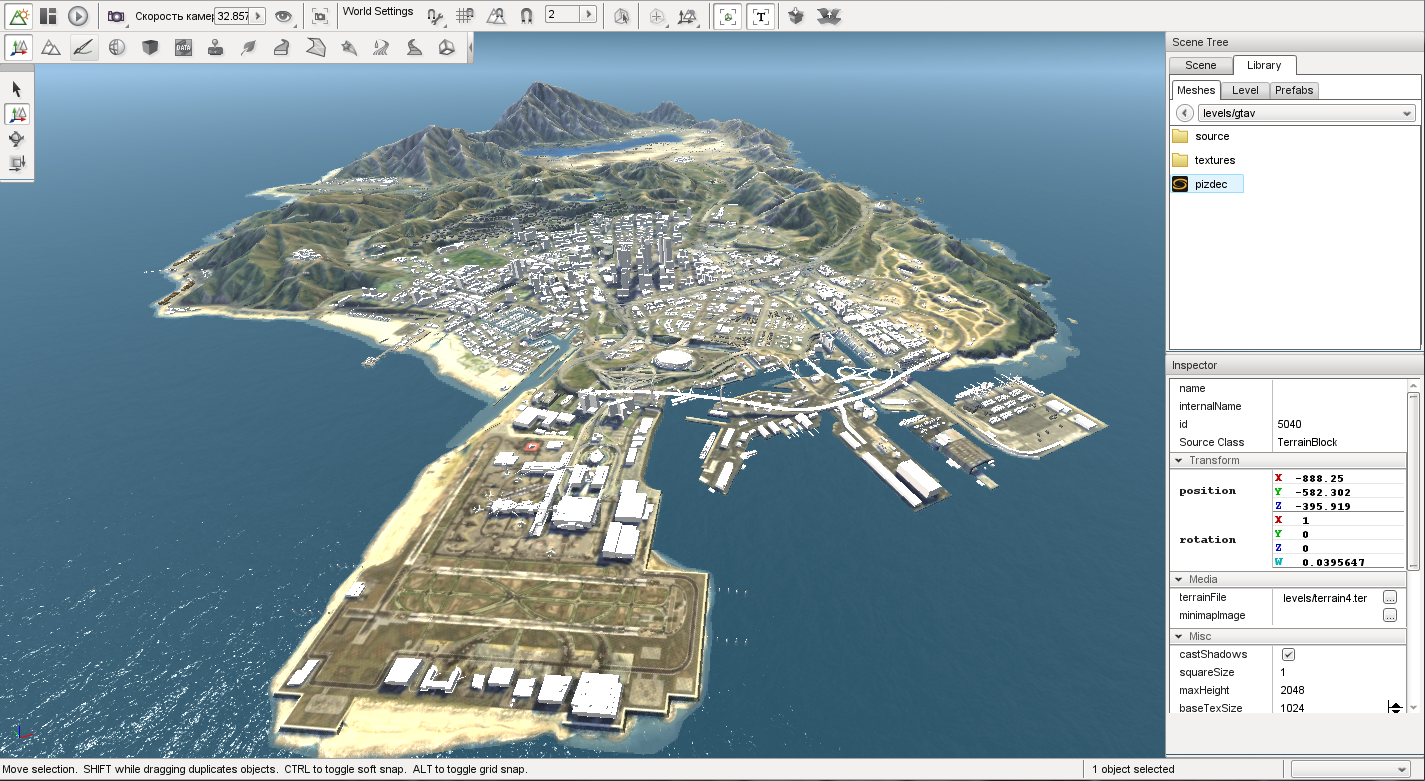1425x781 pixels.
Task: Open the GUI Editor layout icon
Action: [x=48, y=16]
